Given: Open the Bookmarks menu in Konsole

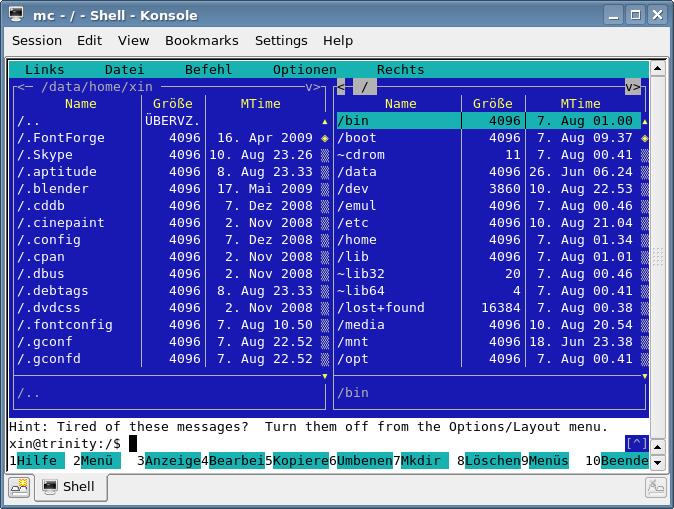Looking at the screenshot, I should (201, 40).
